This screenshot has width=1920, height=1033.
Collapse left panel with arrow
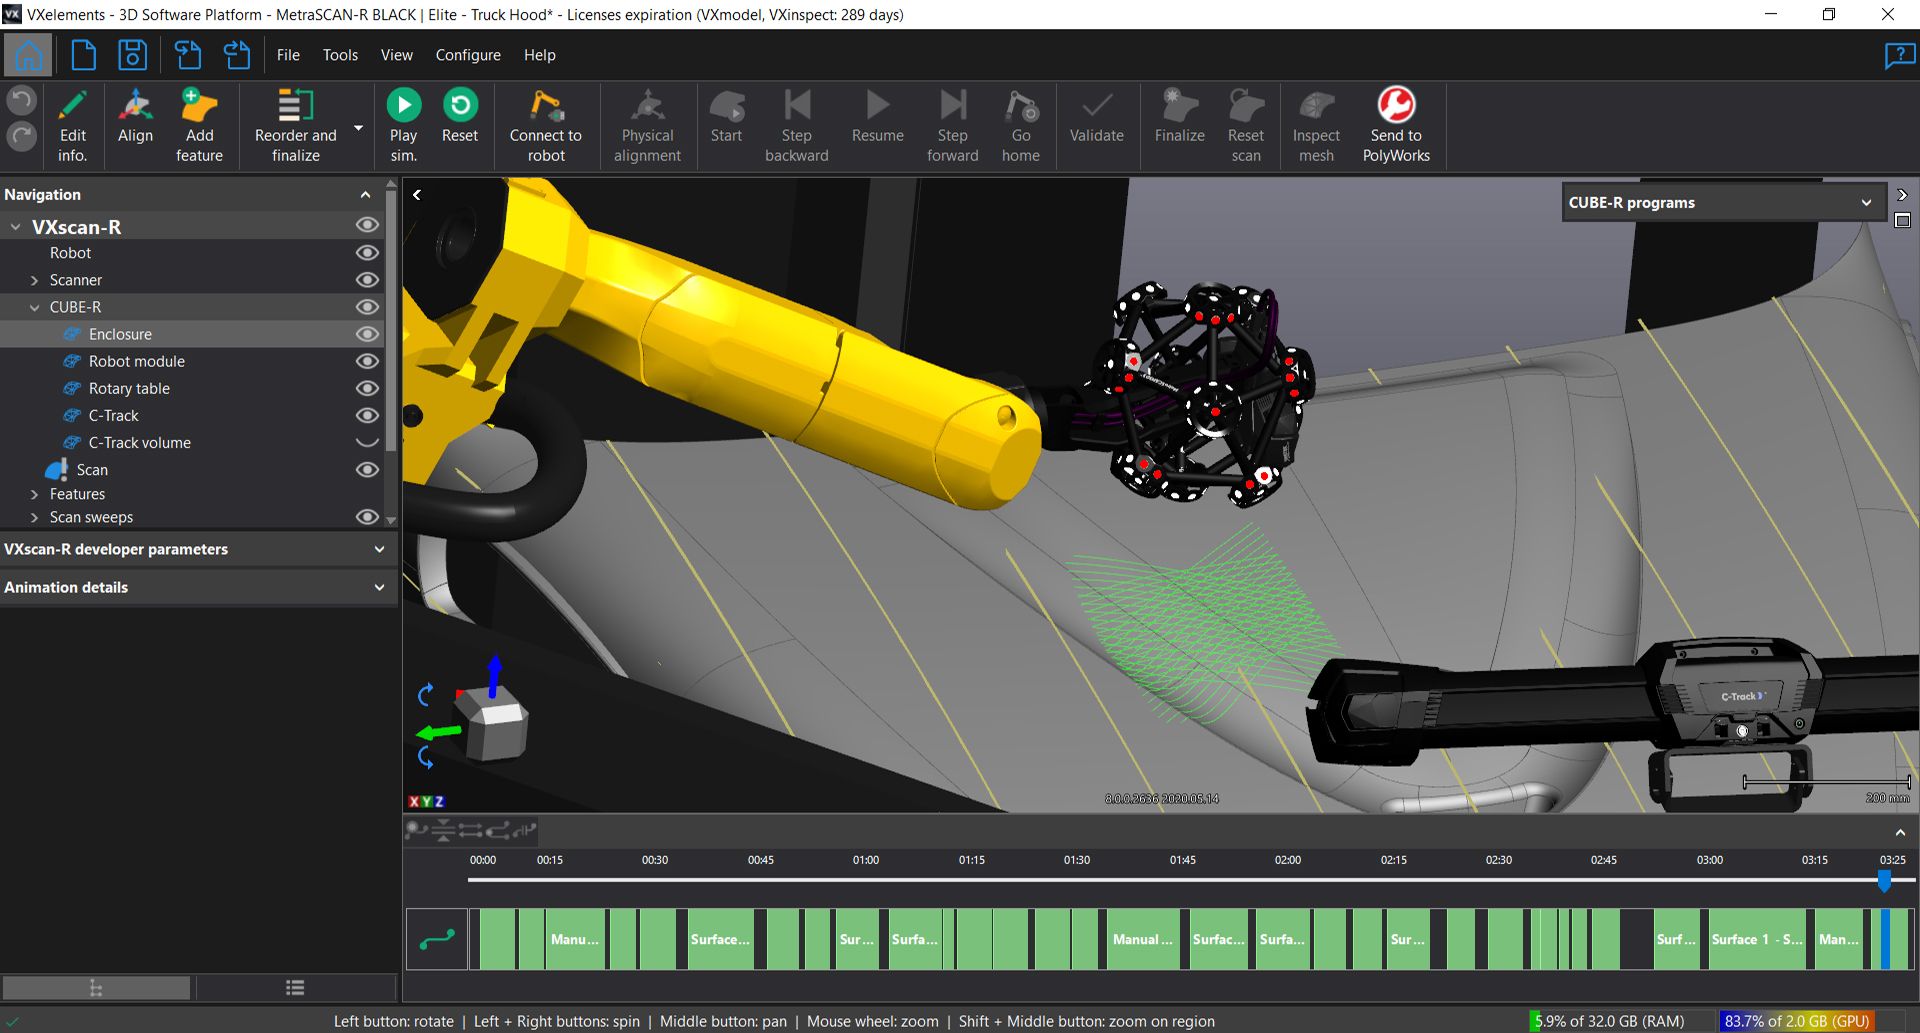[417, 195]
